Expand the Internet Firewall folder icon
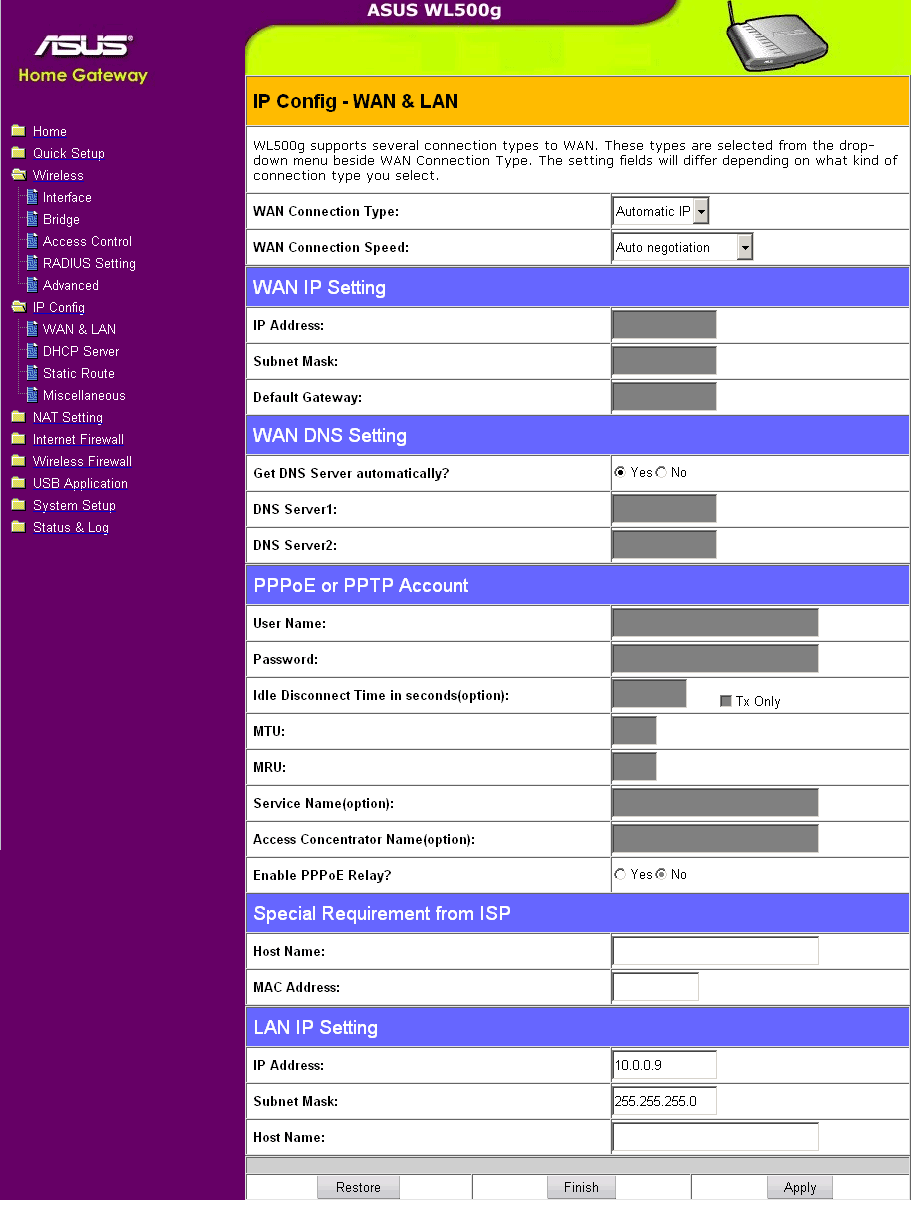This screenshot has width=915, height=1220. [18, 439]
